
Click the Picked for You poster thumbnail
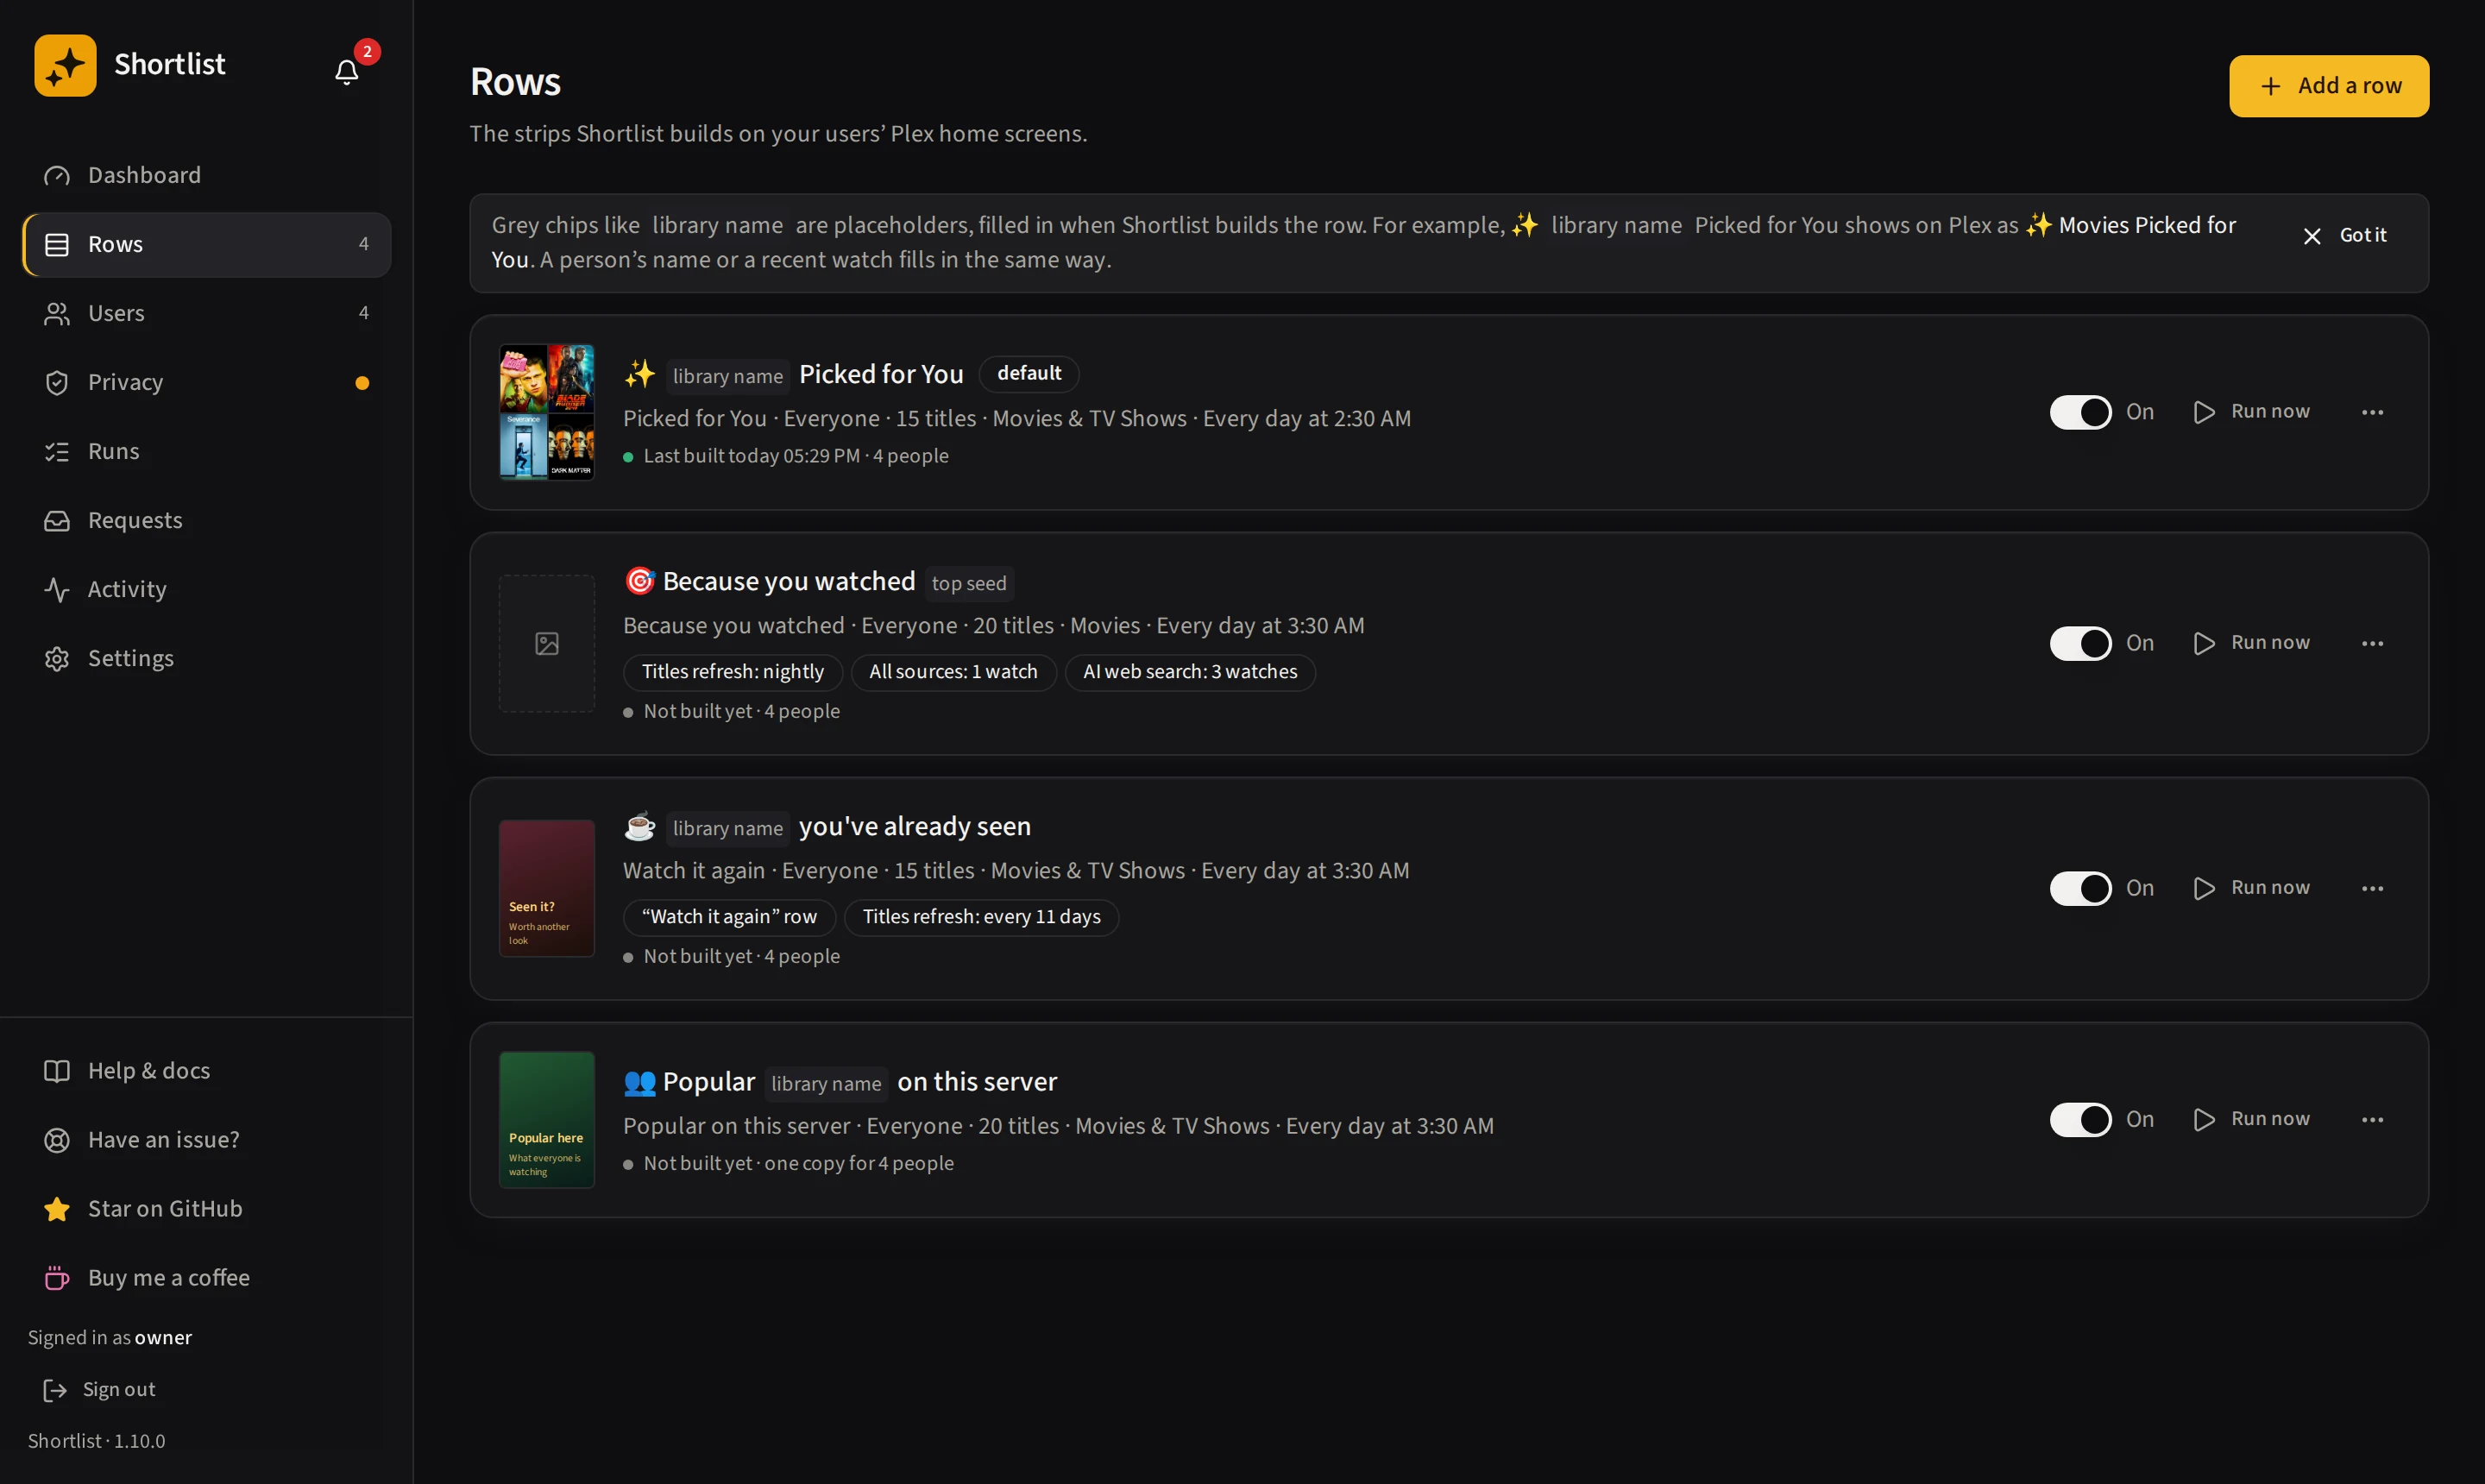click(547, 412)
